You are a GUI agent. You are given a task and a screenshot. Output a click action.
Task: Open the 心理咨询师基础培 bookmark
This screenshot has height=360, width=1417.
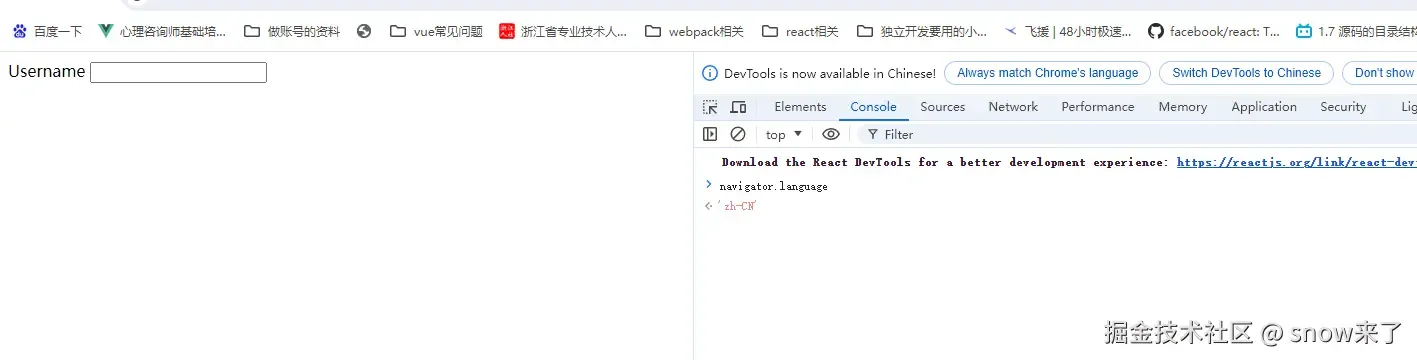pos(162,31)
